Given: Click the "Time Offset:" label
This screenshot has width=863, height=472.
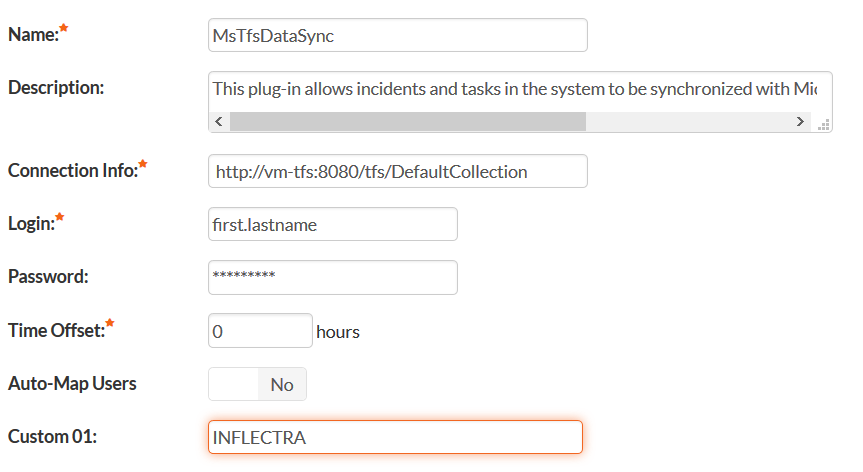Looking at the screenshot, I should [55, 330].
